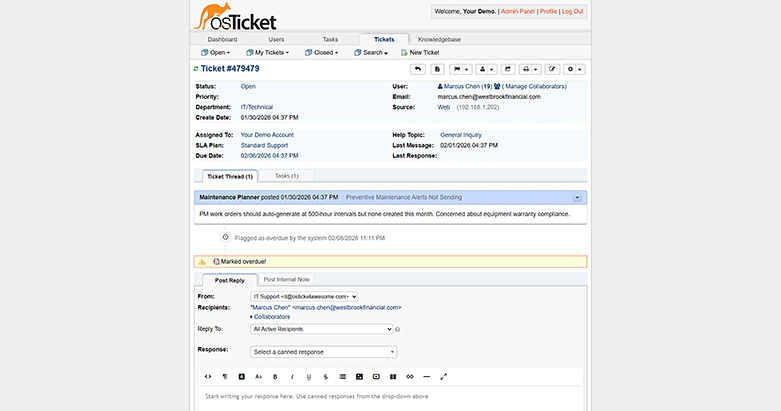Expand the thread entry options arrow
This screenshot has width=781, height=411.
[577, 198]
